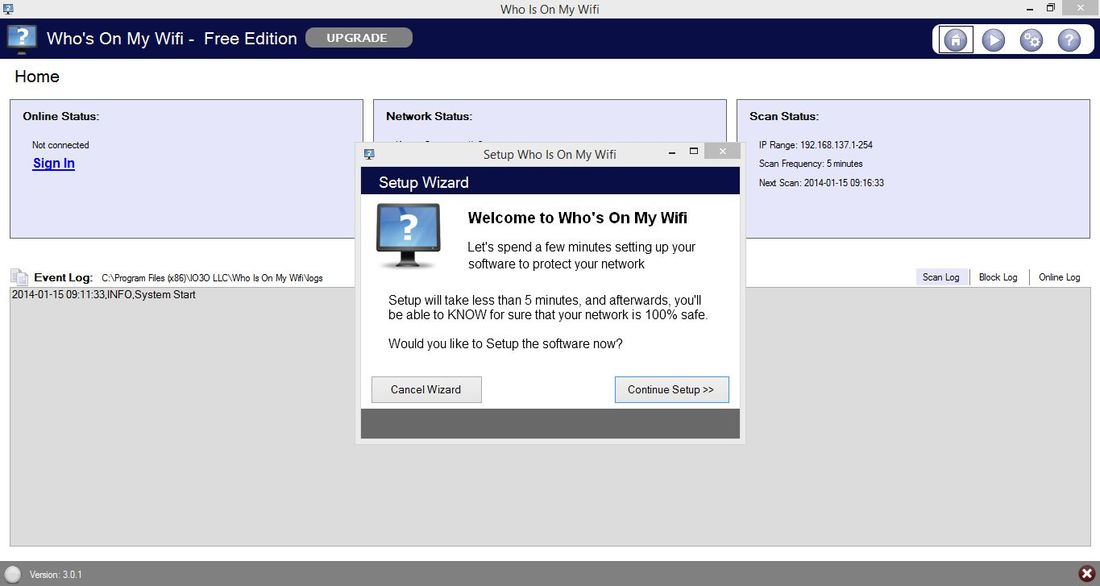Click the 'Online Status:' panel heading

tap(61, 116)
